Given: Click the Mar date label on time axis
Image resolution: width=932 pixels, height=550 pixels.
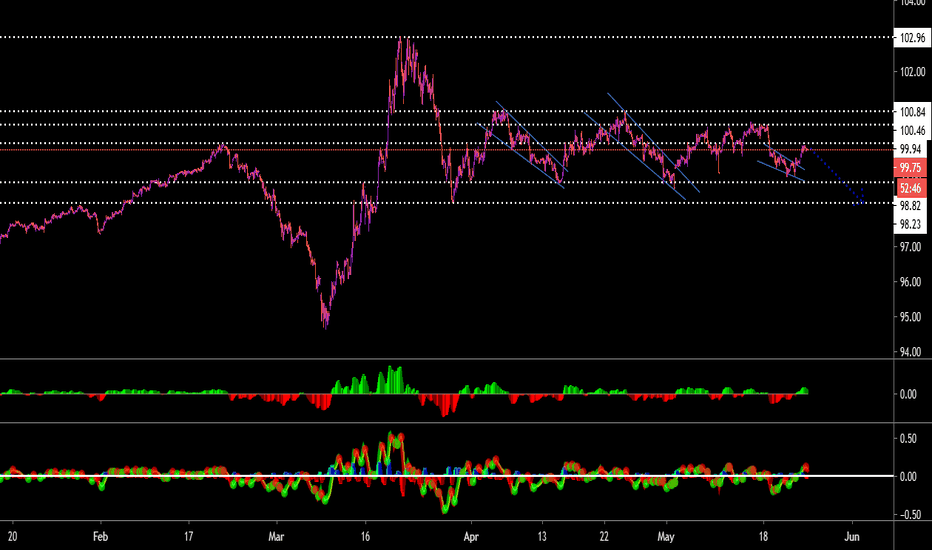Looking at the screenshot, I should click(276, 536).
